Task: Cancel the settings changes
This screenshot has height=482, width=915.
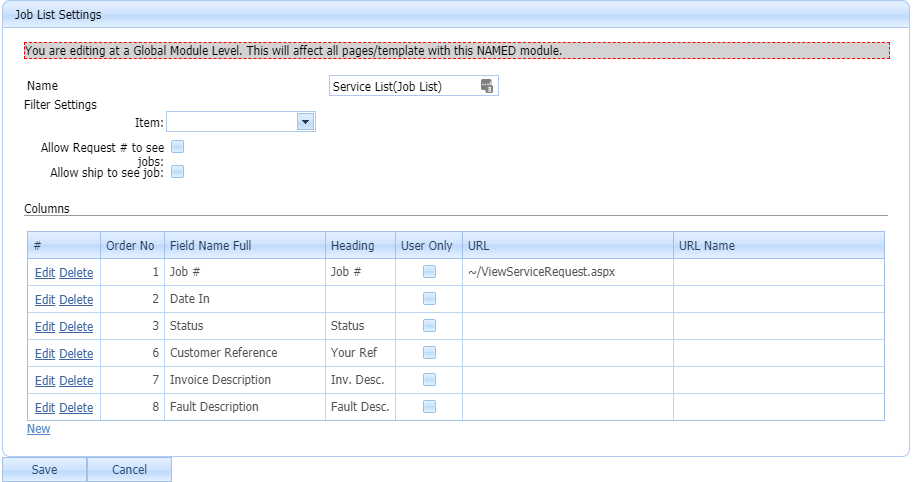Action: tap(129, 469)
